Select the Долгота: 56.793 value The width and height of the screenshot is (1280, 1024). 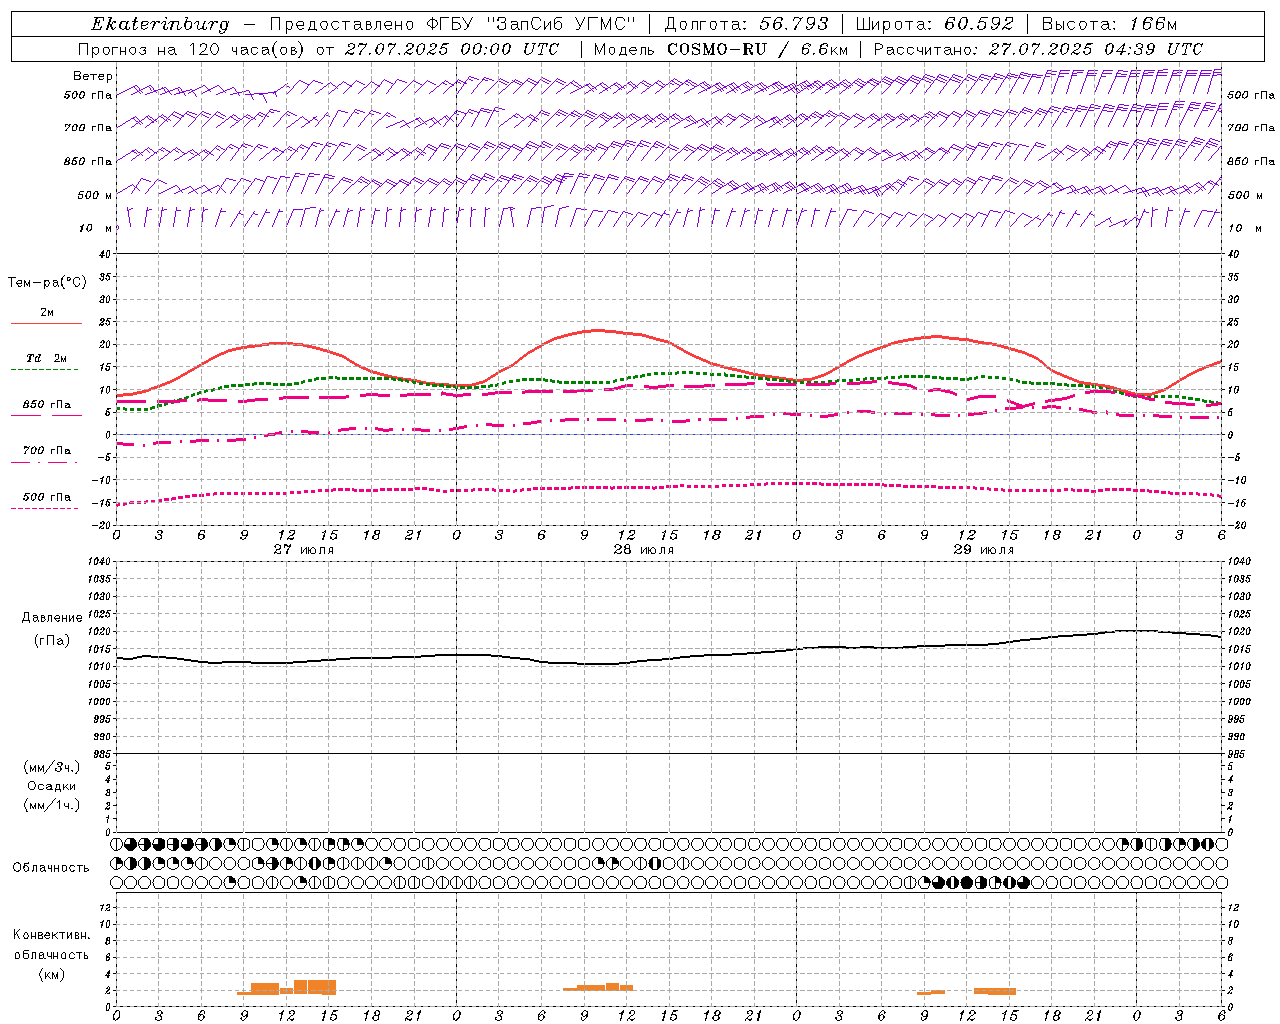pos(746,24)
